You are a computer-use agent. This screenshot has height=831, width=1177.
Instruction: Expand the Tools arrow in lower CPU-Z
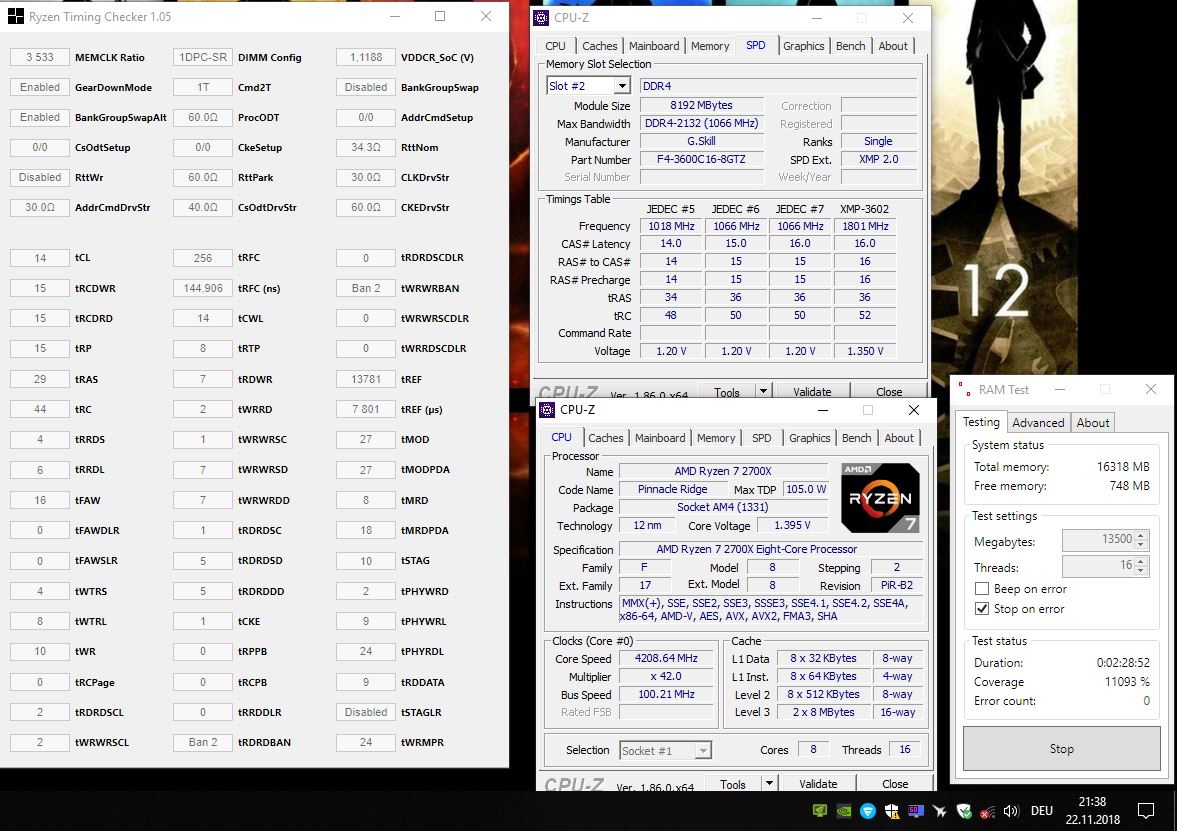pyautogui.click(x=769, y=783)
